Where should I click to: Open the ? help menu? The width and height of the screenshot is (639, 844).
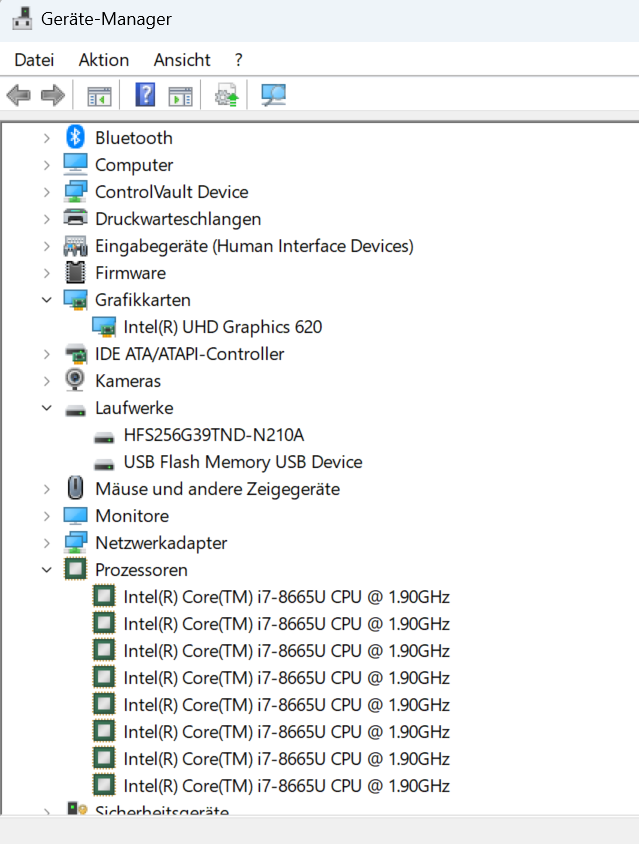click(x=238, y=60)
